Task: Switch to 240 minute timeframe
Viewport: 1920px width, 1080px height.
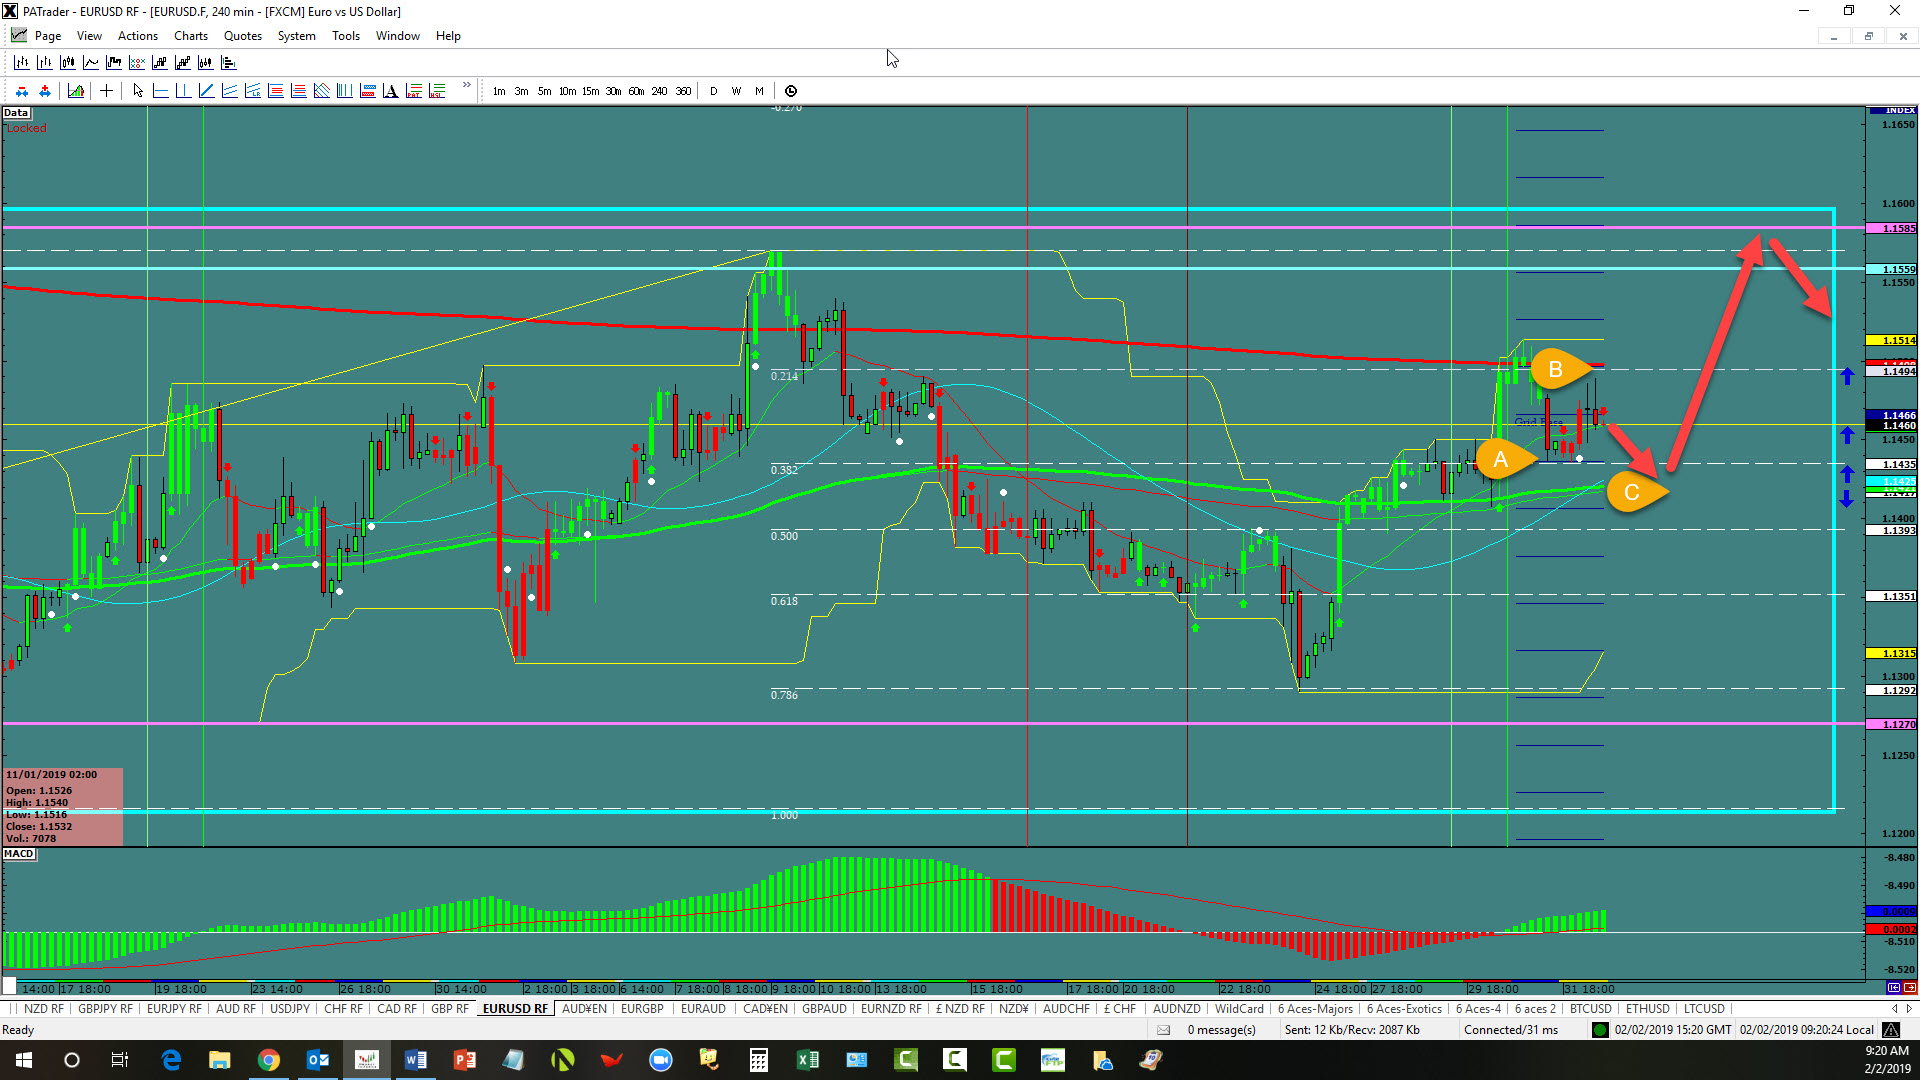Action: tap(659, 91)
